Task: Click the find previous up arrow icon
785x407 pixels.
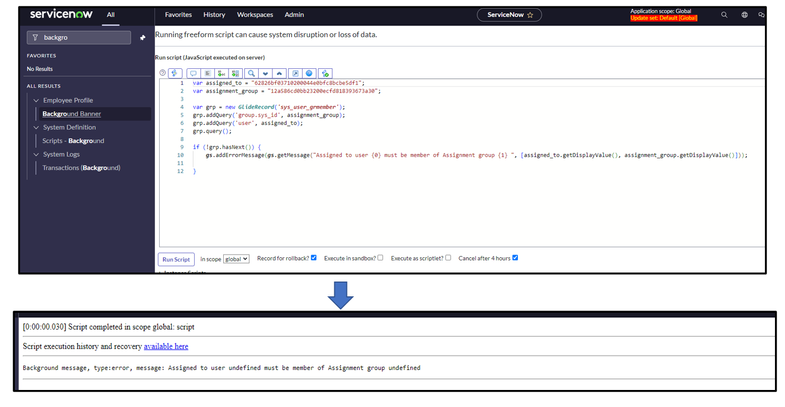Action: (279, 73)
